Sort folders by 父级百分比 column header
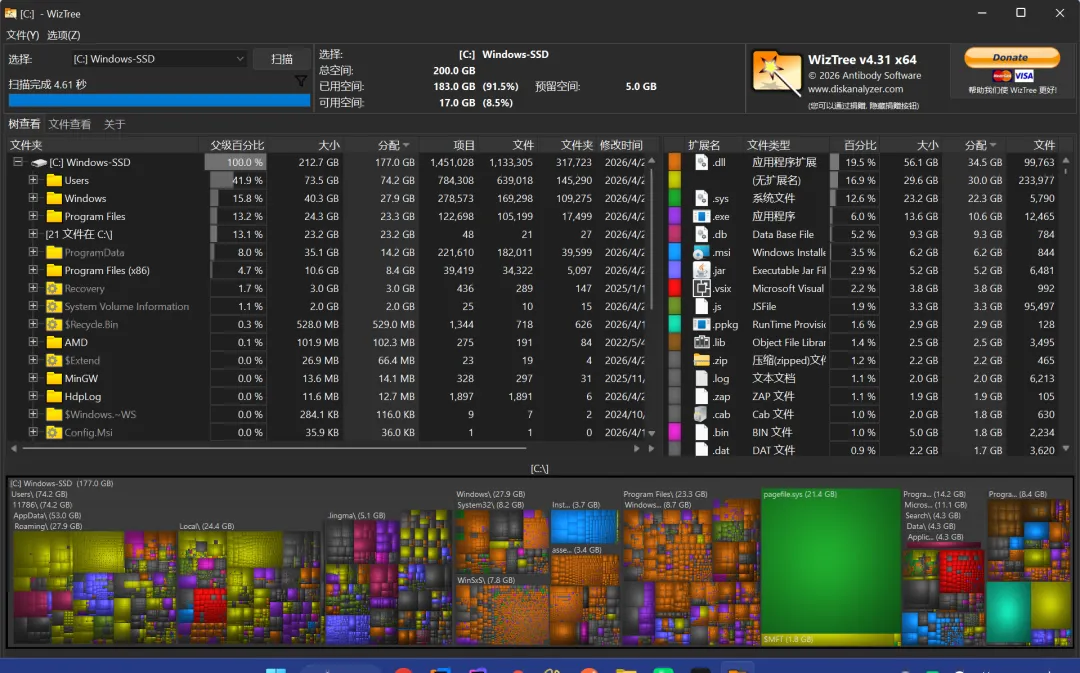 (236, 145)
